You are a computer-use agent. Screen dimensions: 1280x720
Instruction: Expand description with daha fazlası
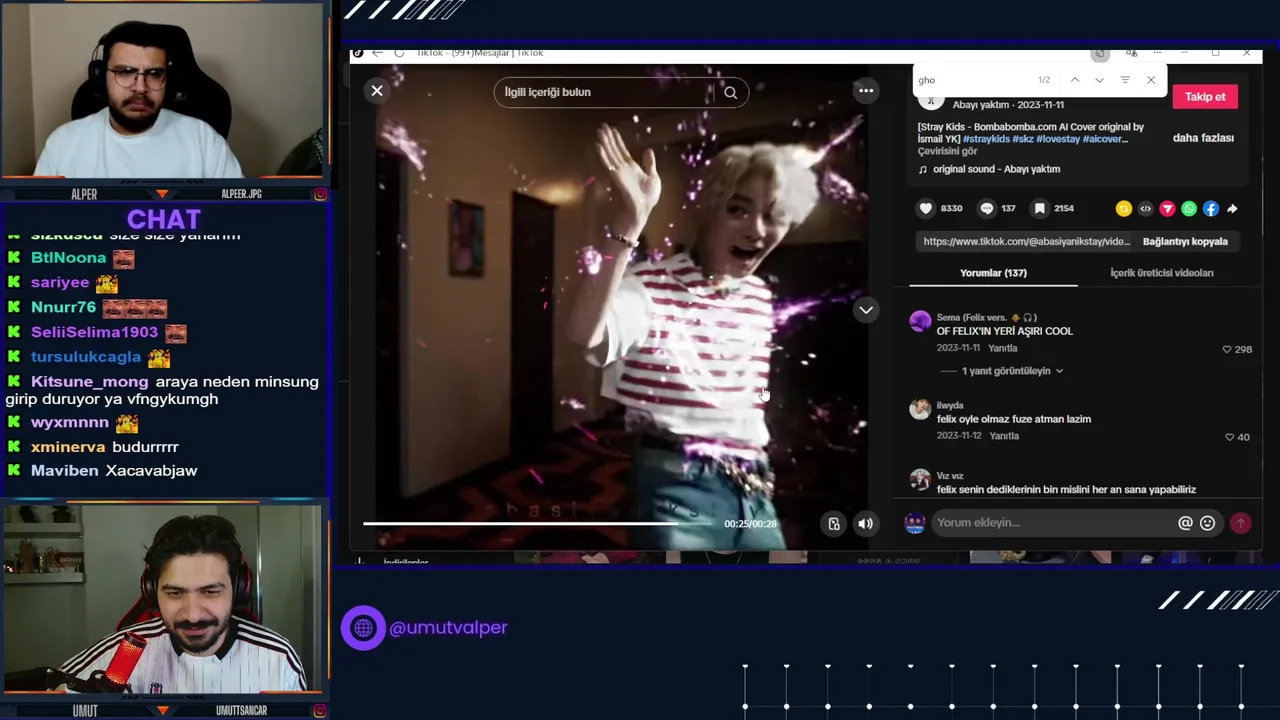(1203, 138)
